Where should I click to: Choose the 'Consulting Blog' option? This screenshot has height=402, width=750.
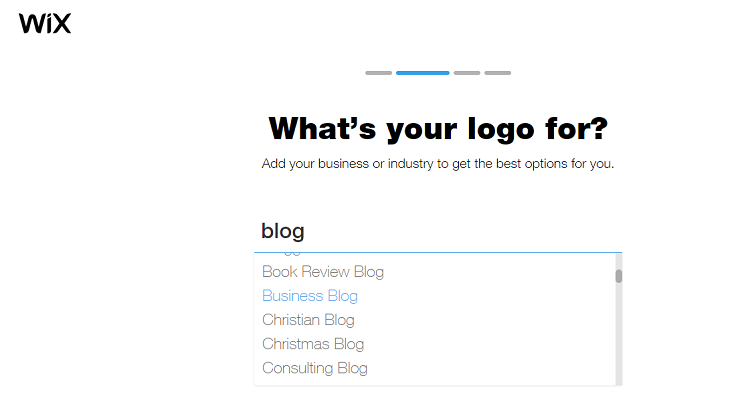click(315, 368)
